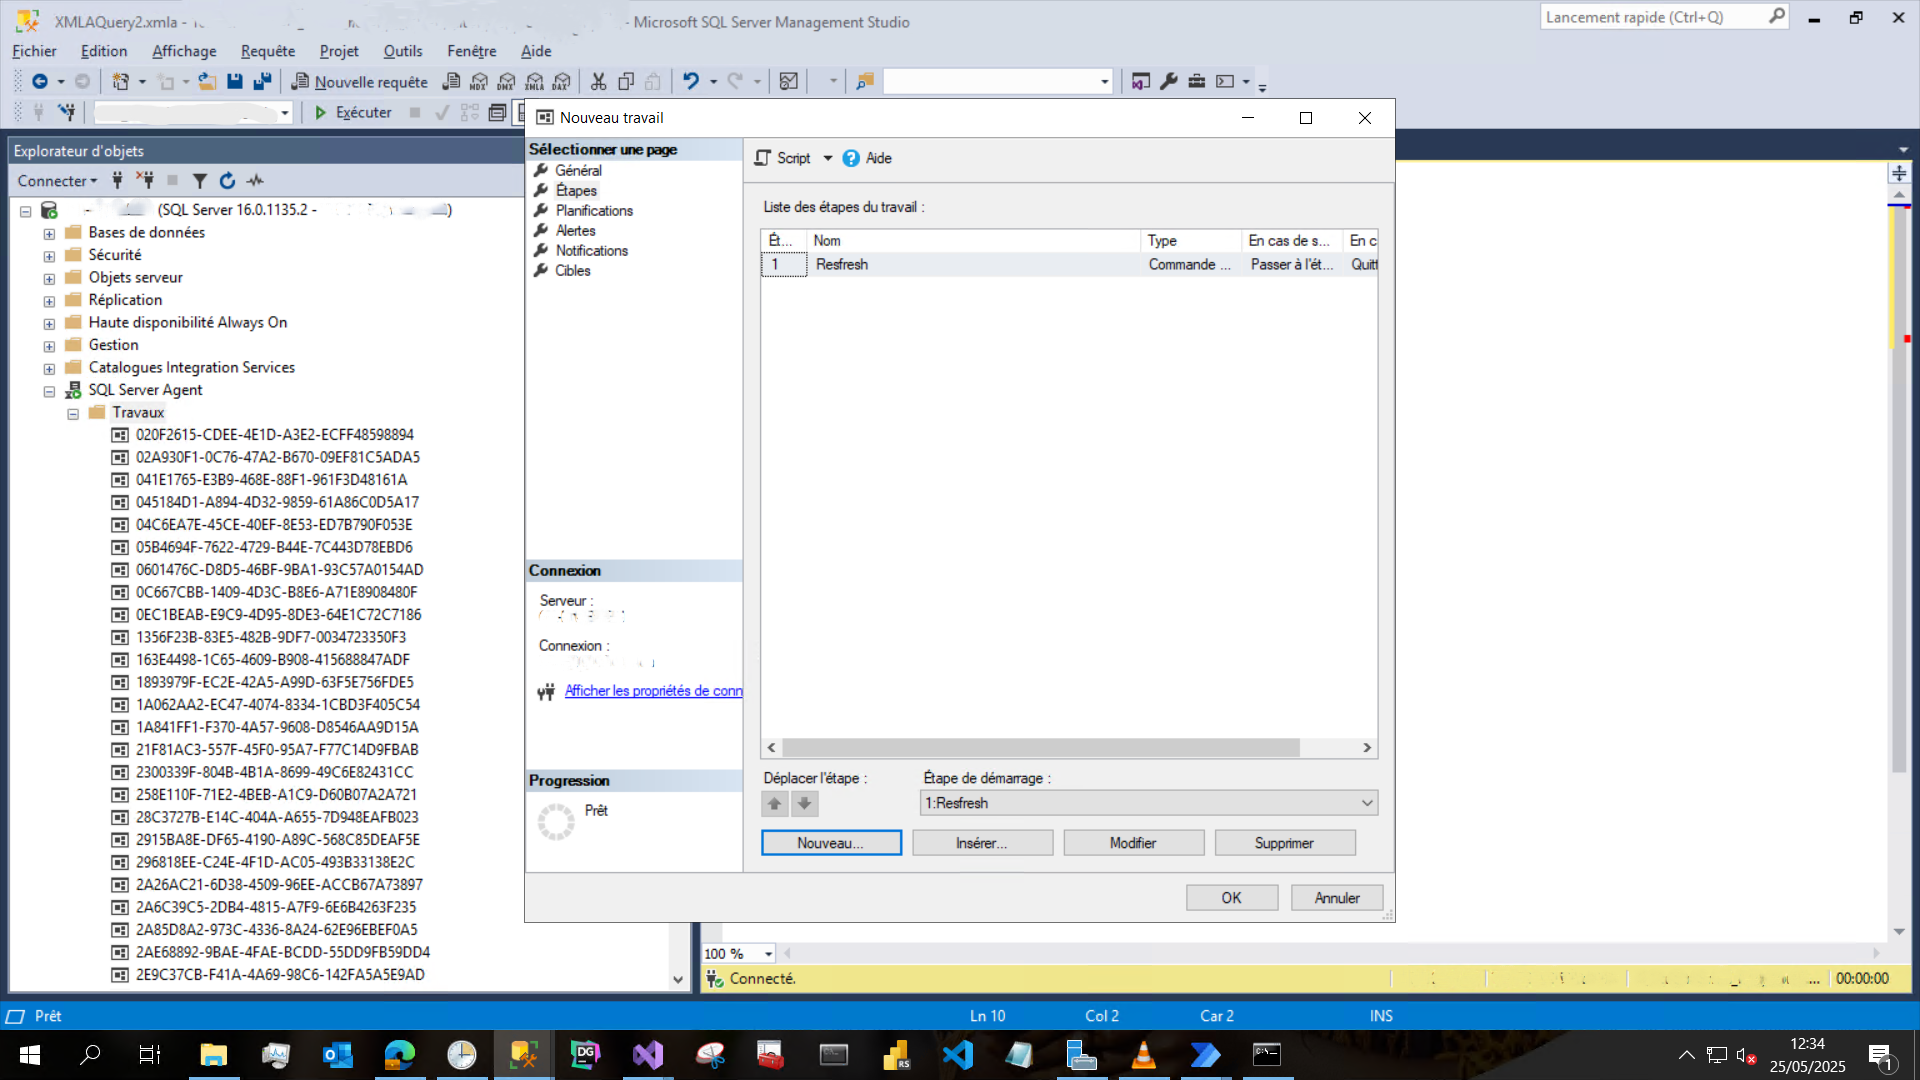1920x1080 pixels.
Task: Click the move step down arrow
Action: 804,803
